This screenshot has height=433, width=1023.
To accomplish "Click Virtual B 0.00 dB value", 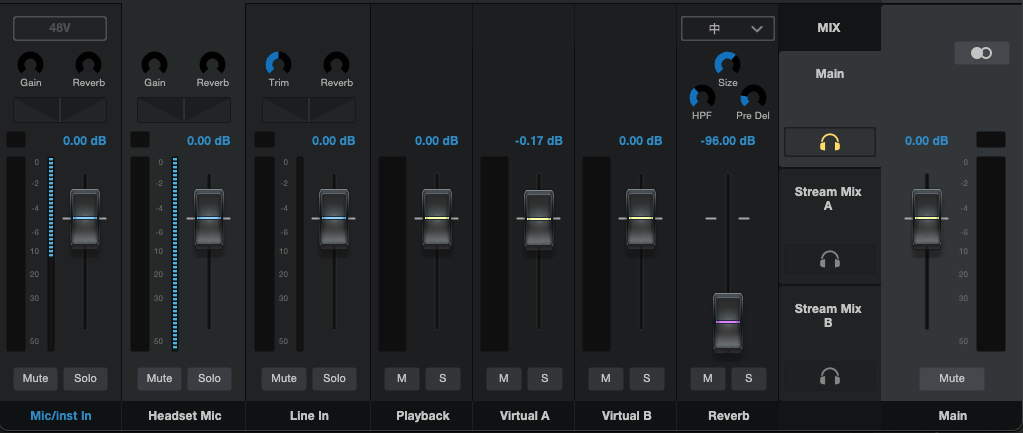I will pyautogui.click(x=641, y=141).
